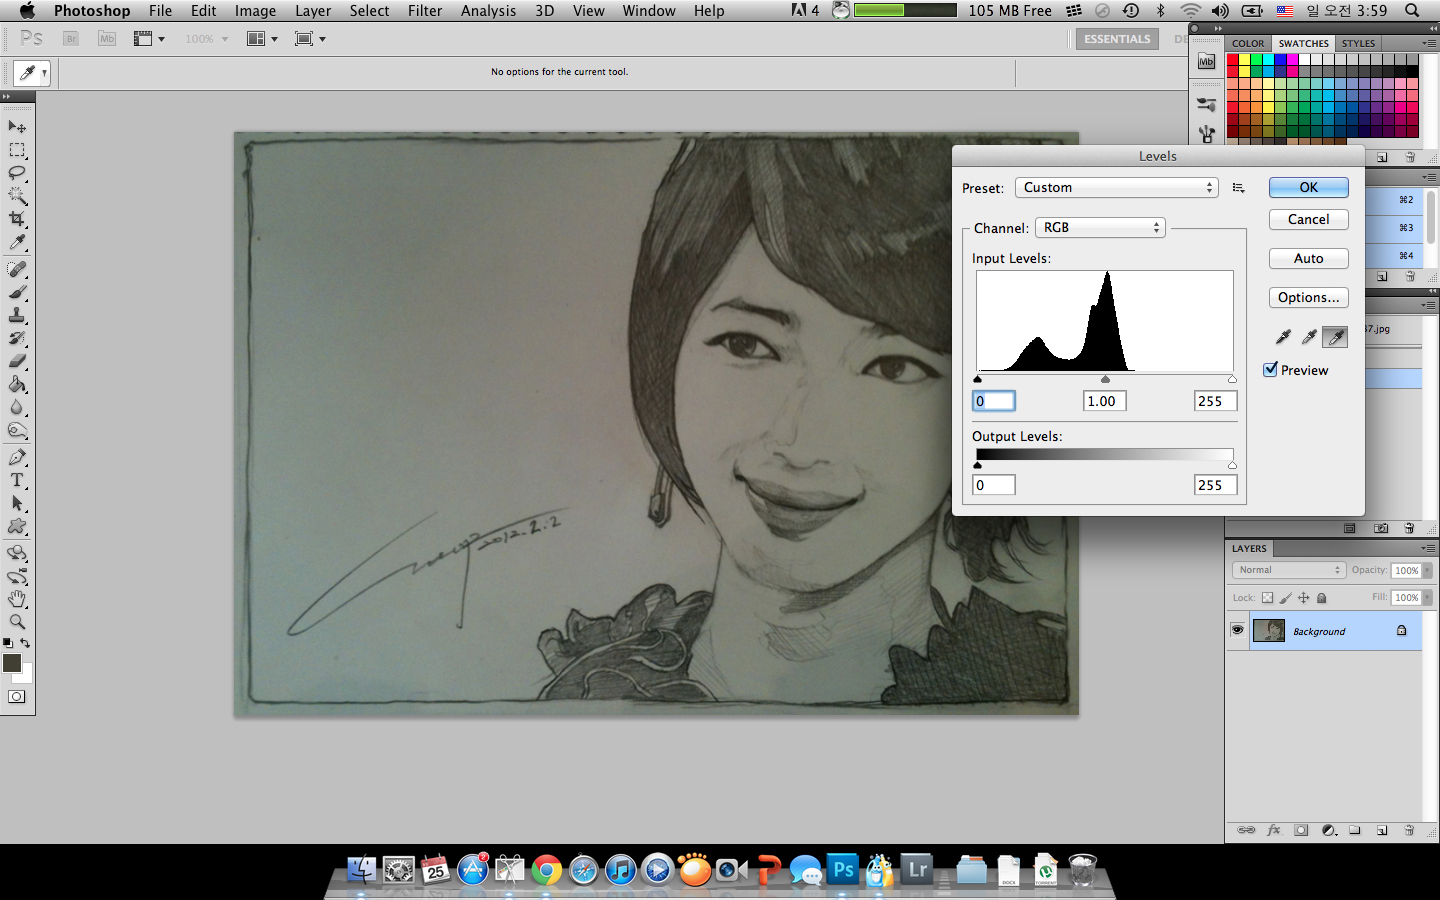Click the Layers panel trash icon

[1409, 830]
